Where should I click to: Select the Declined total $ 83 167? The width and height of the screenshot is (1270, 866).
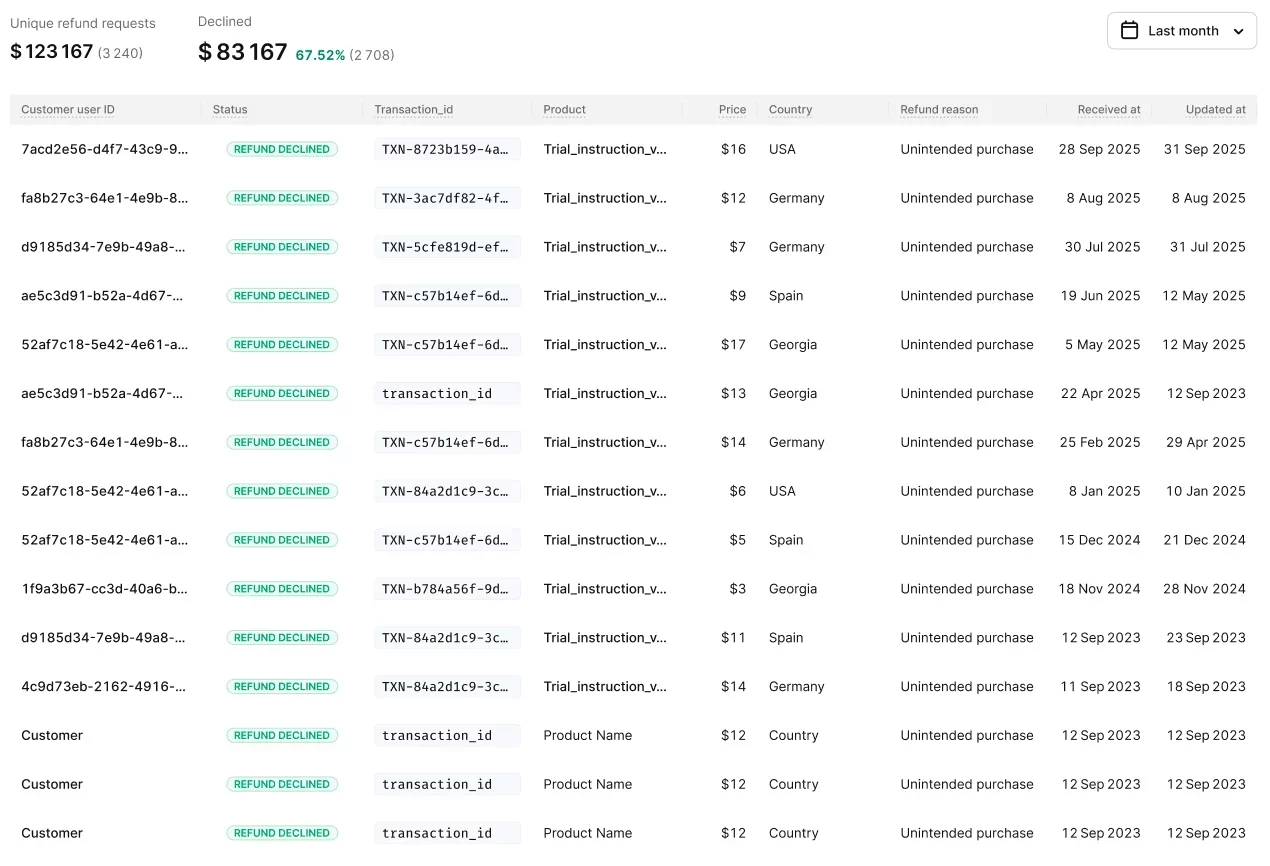click(x=243, y=52)
